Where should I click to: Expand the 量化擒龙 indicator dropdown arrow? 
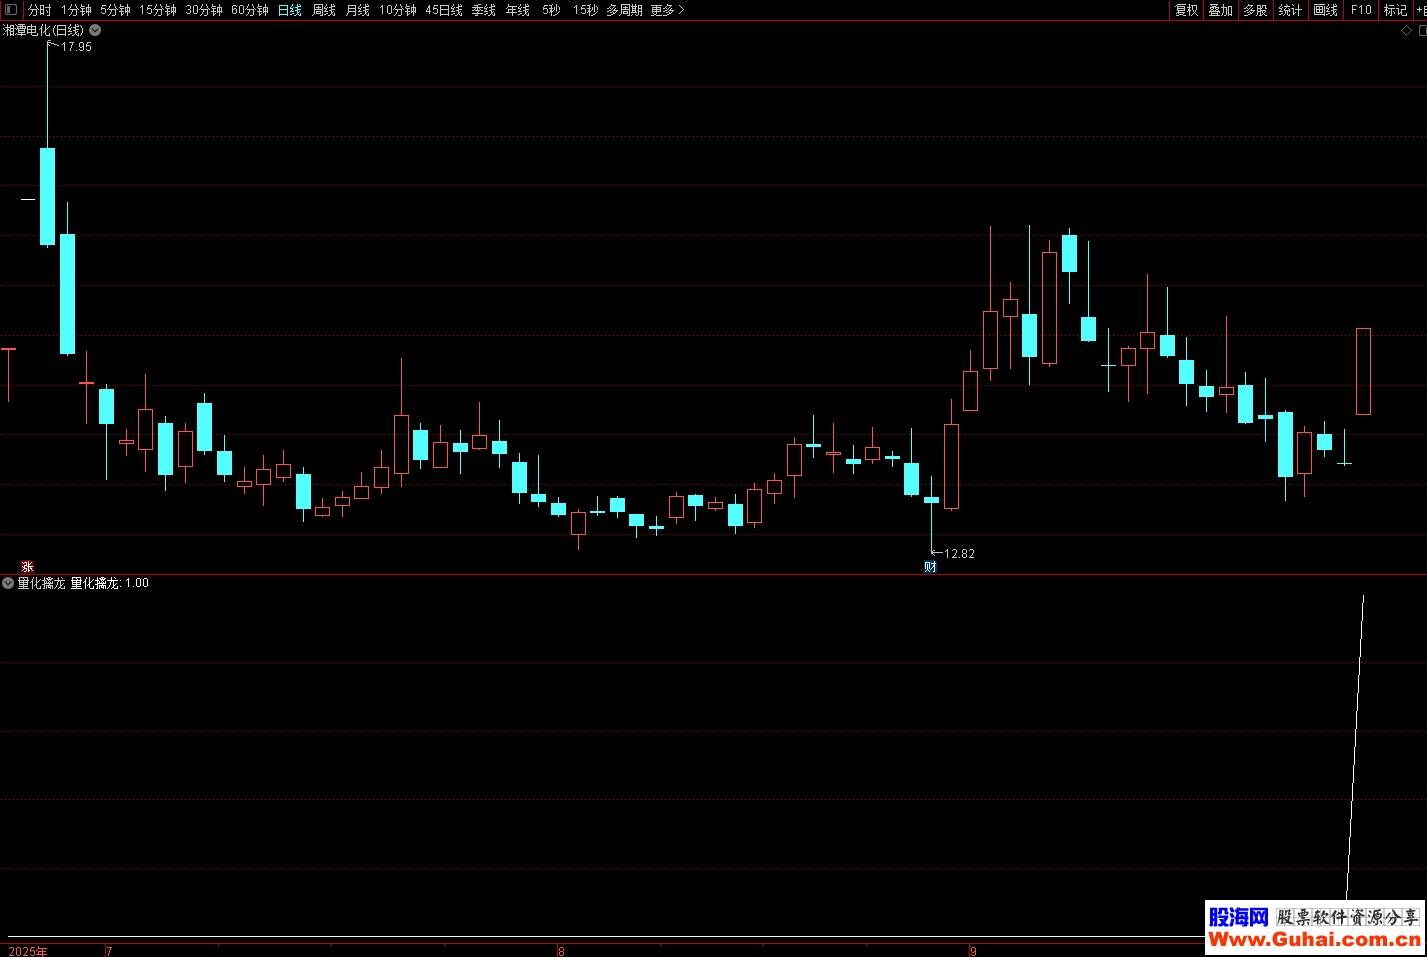(8, 583)
